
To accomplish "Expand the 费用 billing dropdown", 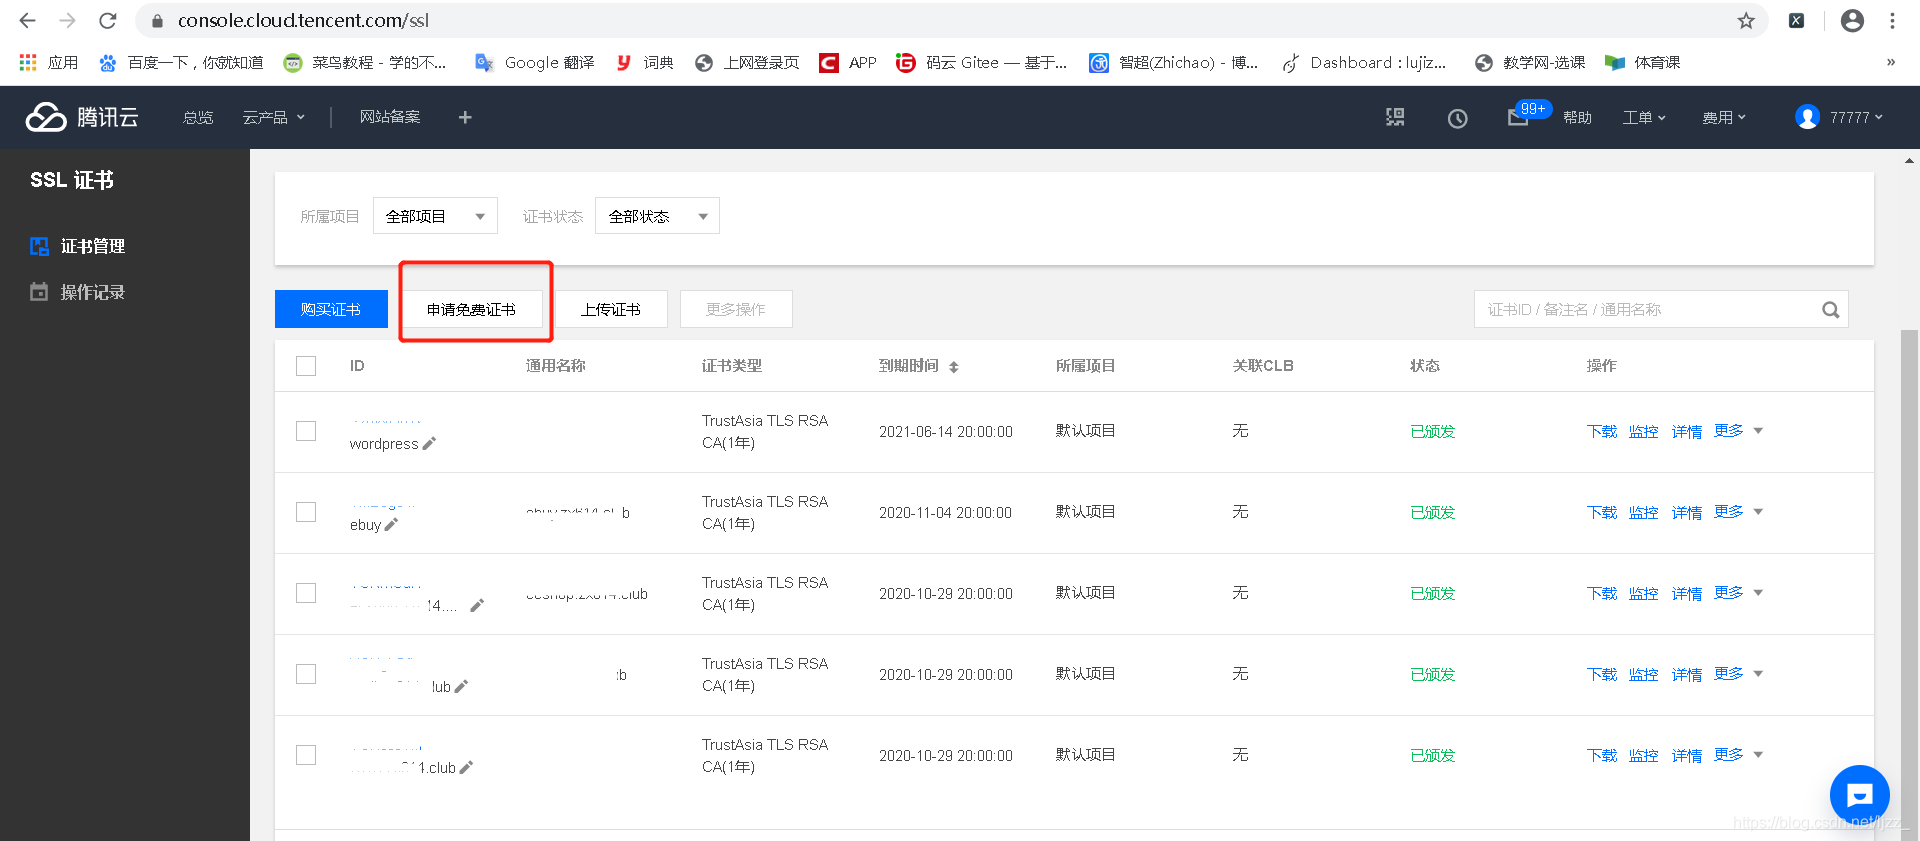I will coord(1724,117).
